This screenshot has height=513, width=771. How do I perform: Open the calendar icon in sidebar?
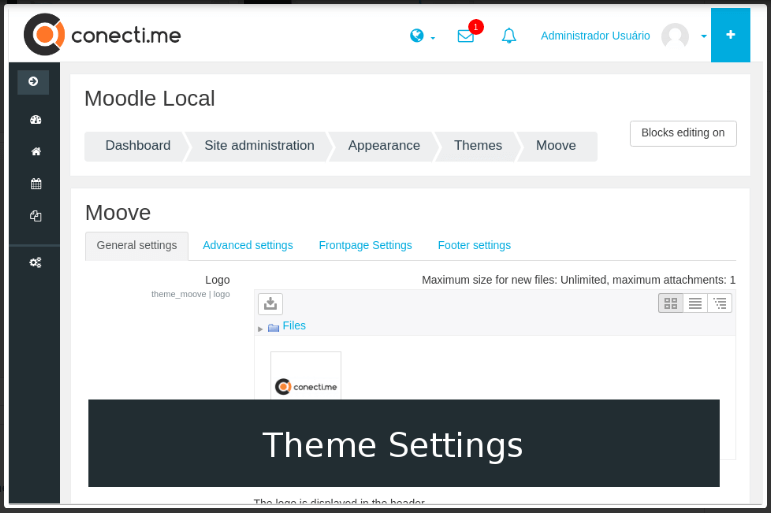[35, 184]
